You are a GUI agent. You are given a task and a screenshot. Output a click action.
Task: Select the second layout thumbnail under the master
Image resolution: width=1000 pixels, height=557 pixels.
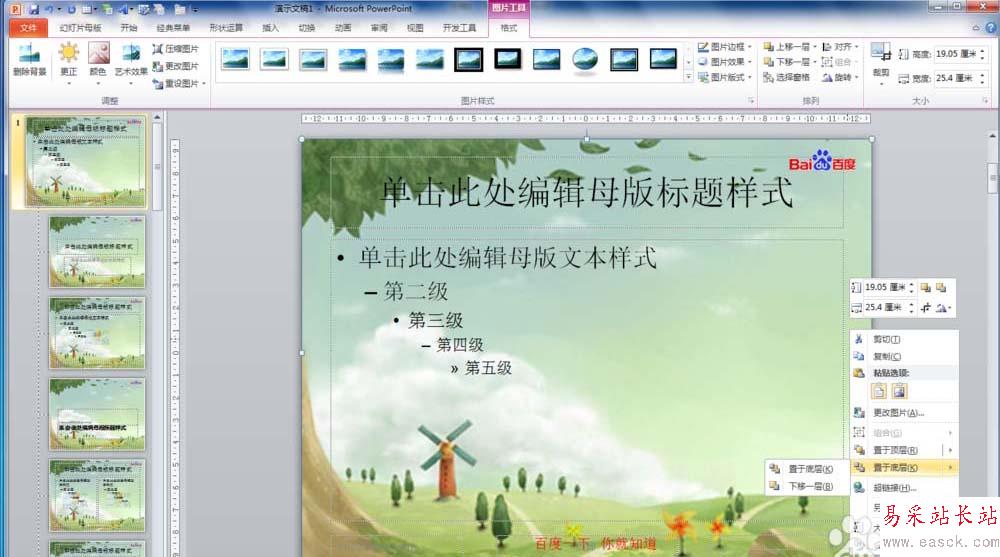pos(97,333)
